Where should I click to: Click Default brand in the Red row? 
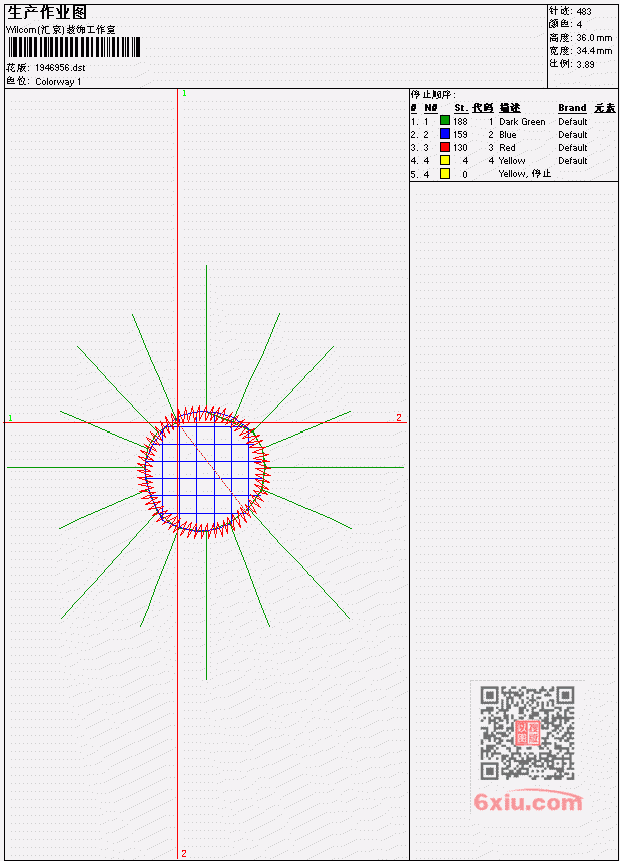click(573, 148)
